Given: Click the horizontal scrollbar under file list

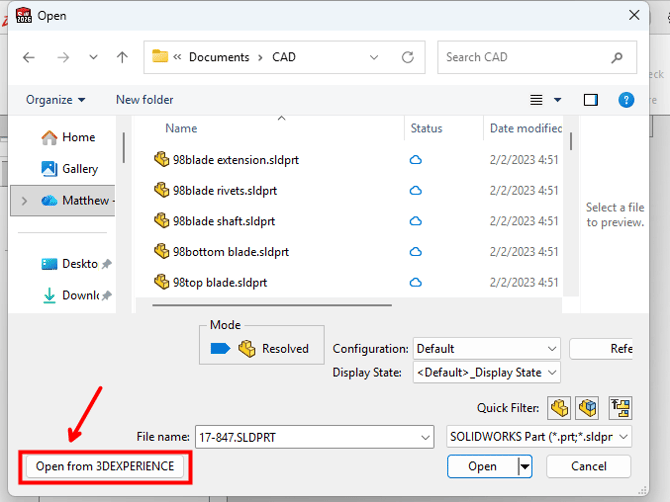Looking at the screenshot, I should (272, 305).
